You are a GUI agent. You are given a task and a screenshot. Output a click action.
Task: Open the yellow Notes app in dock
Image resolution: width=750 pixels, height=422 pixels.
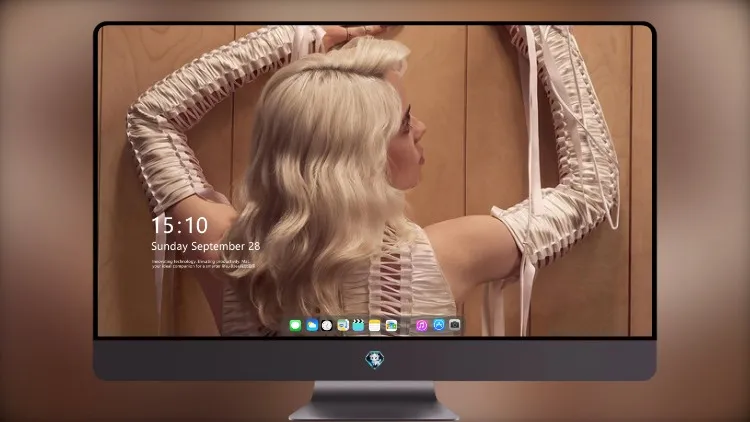coord(375,326)
